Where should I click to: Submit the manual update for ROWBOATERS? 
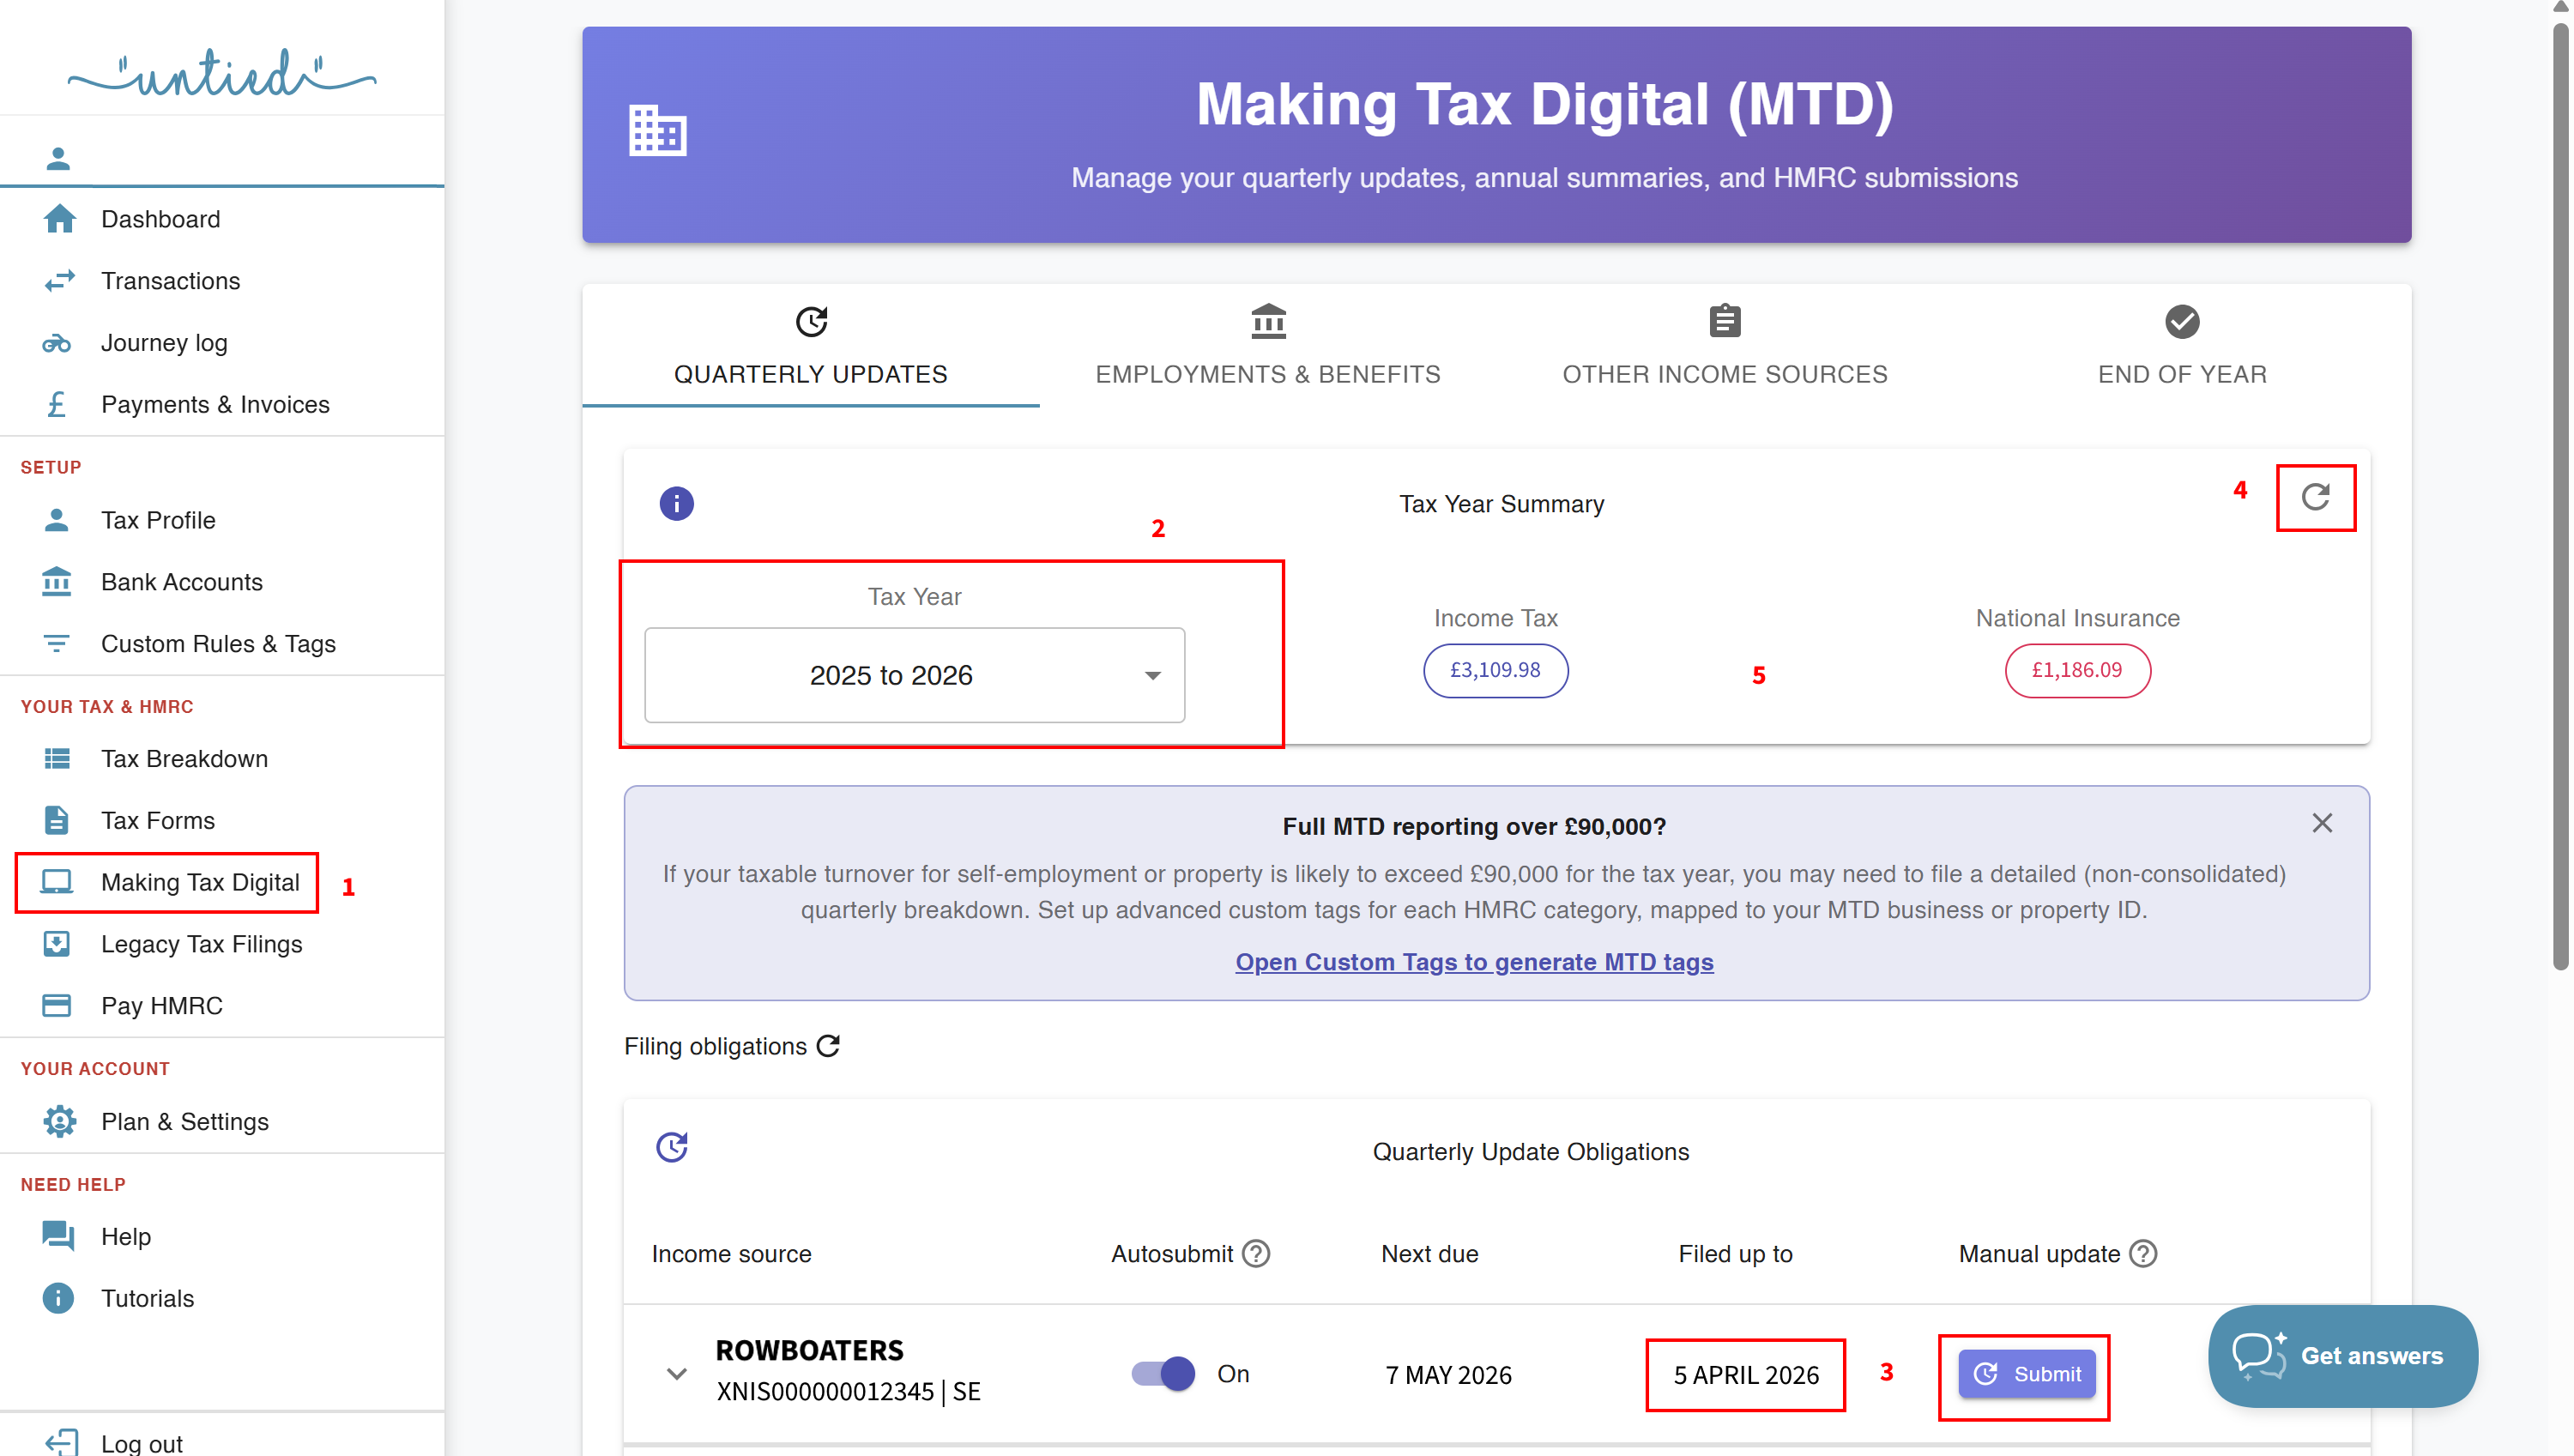coord(2026,1374)
